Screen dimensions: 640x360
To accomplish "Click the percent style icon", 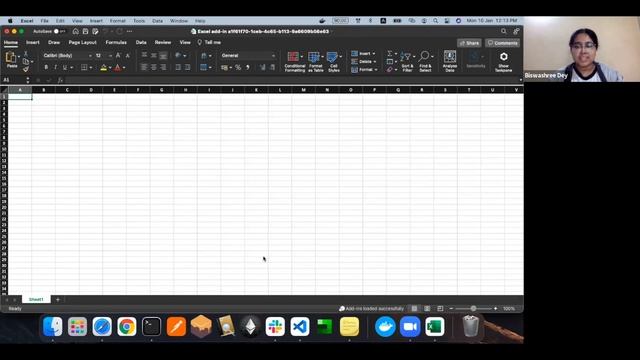I will tap(238, 67).
